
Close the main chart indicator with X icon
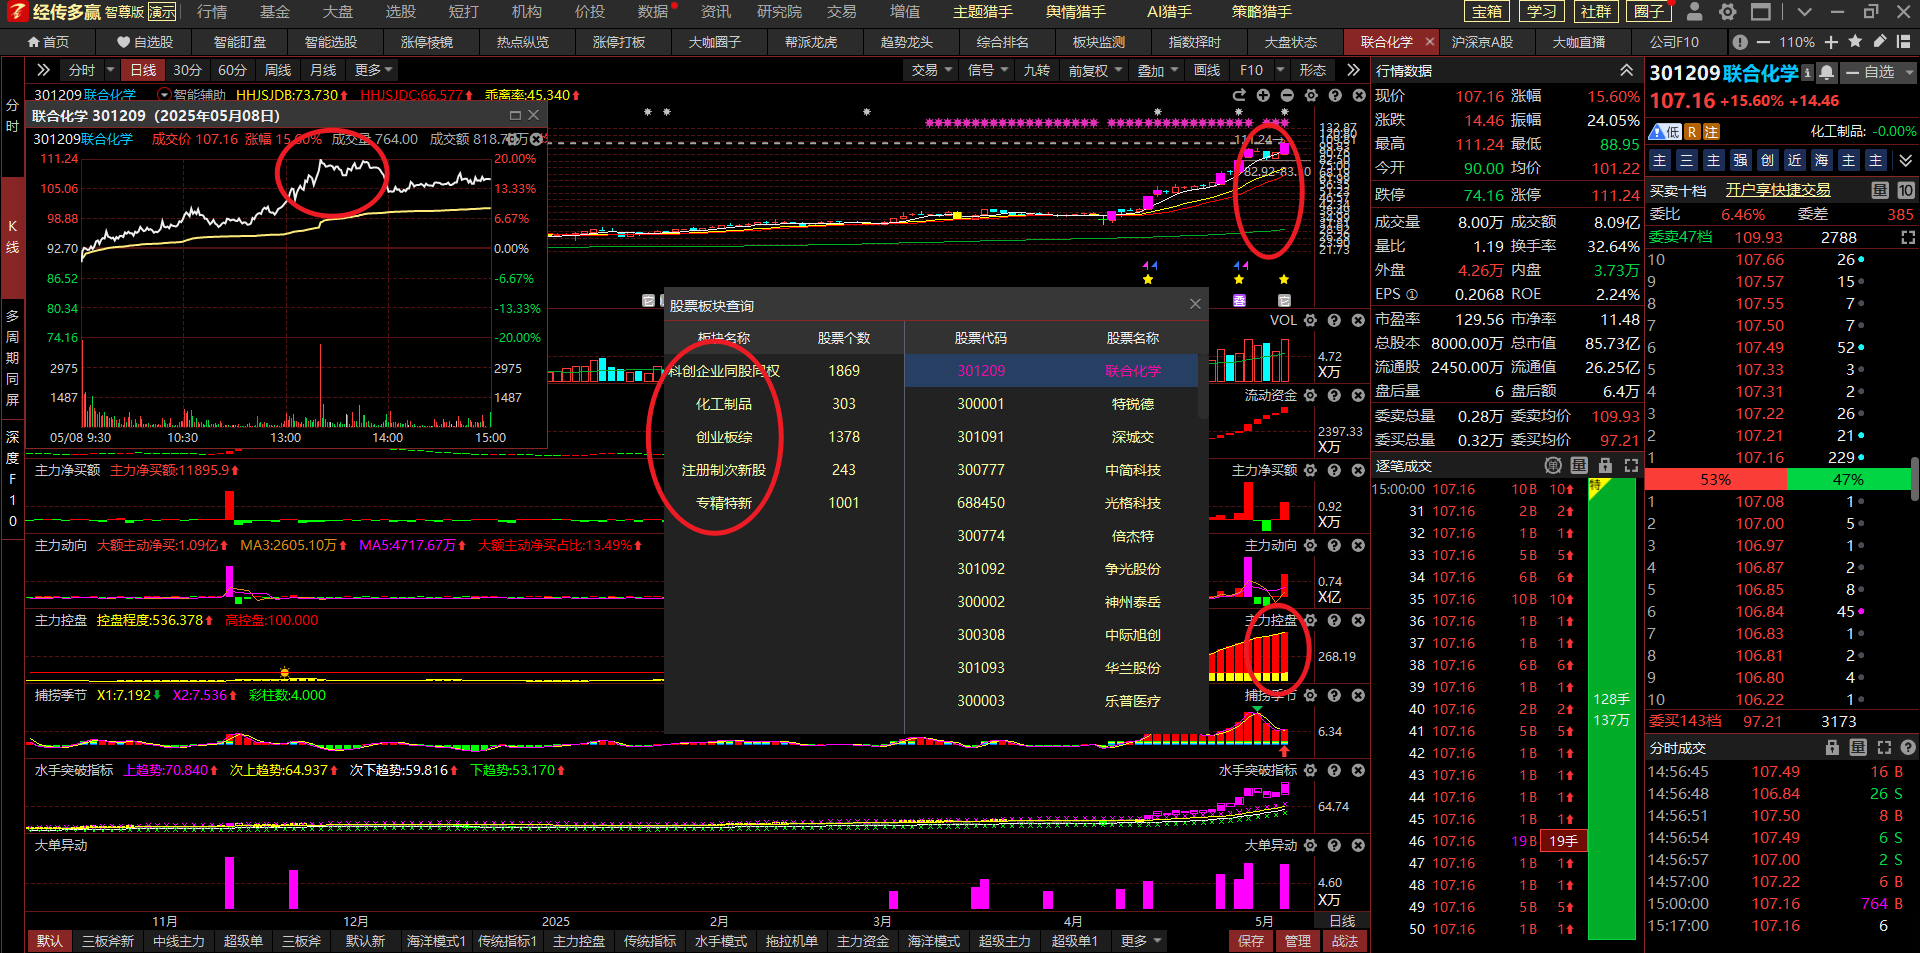tap(1359, 95)
